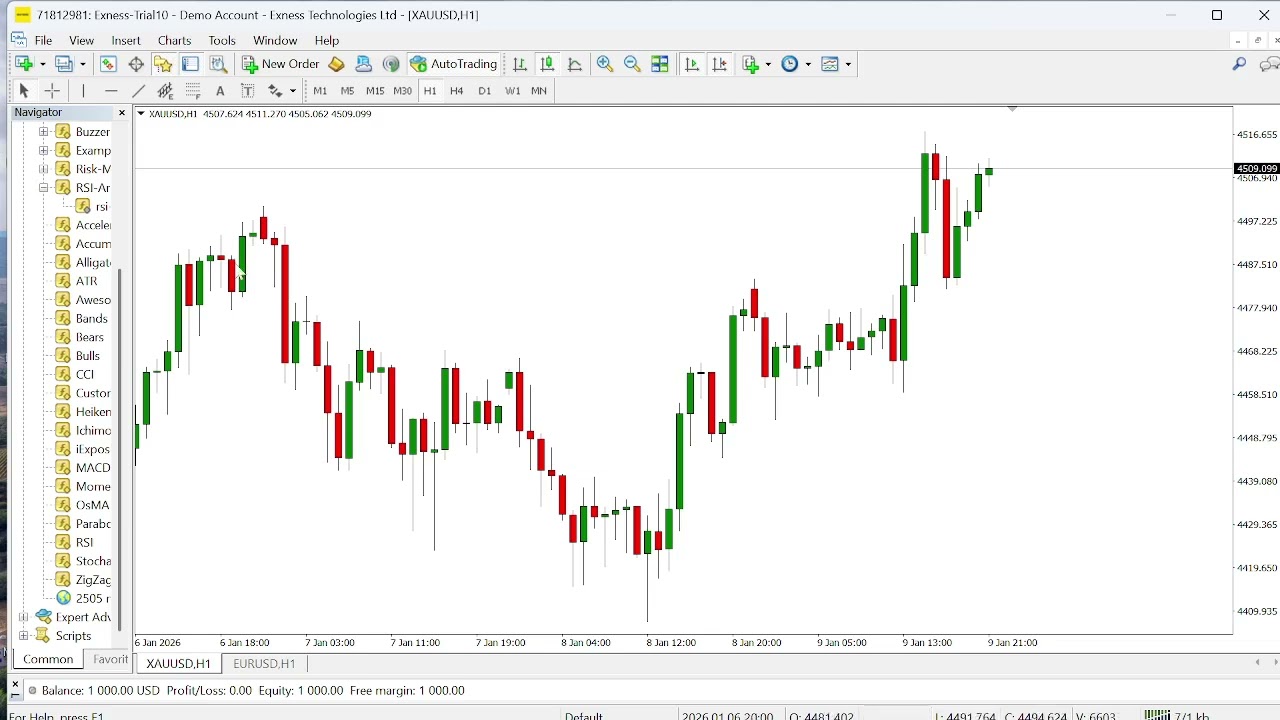Expand the Buzzer tree node
1280x720 pixels.
point(43,132)
